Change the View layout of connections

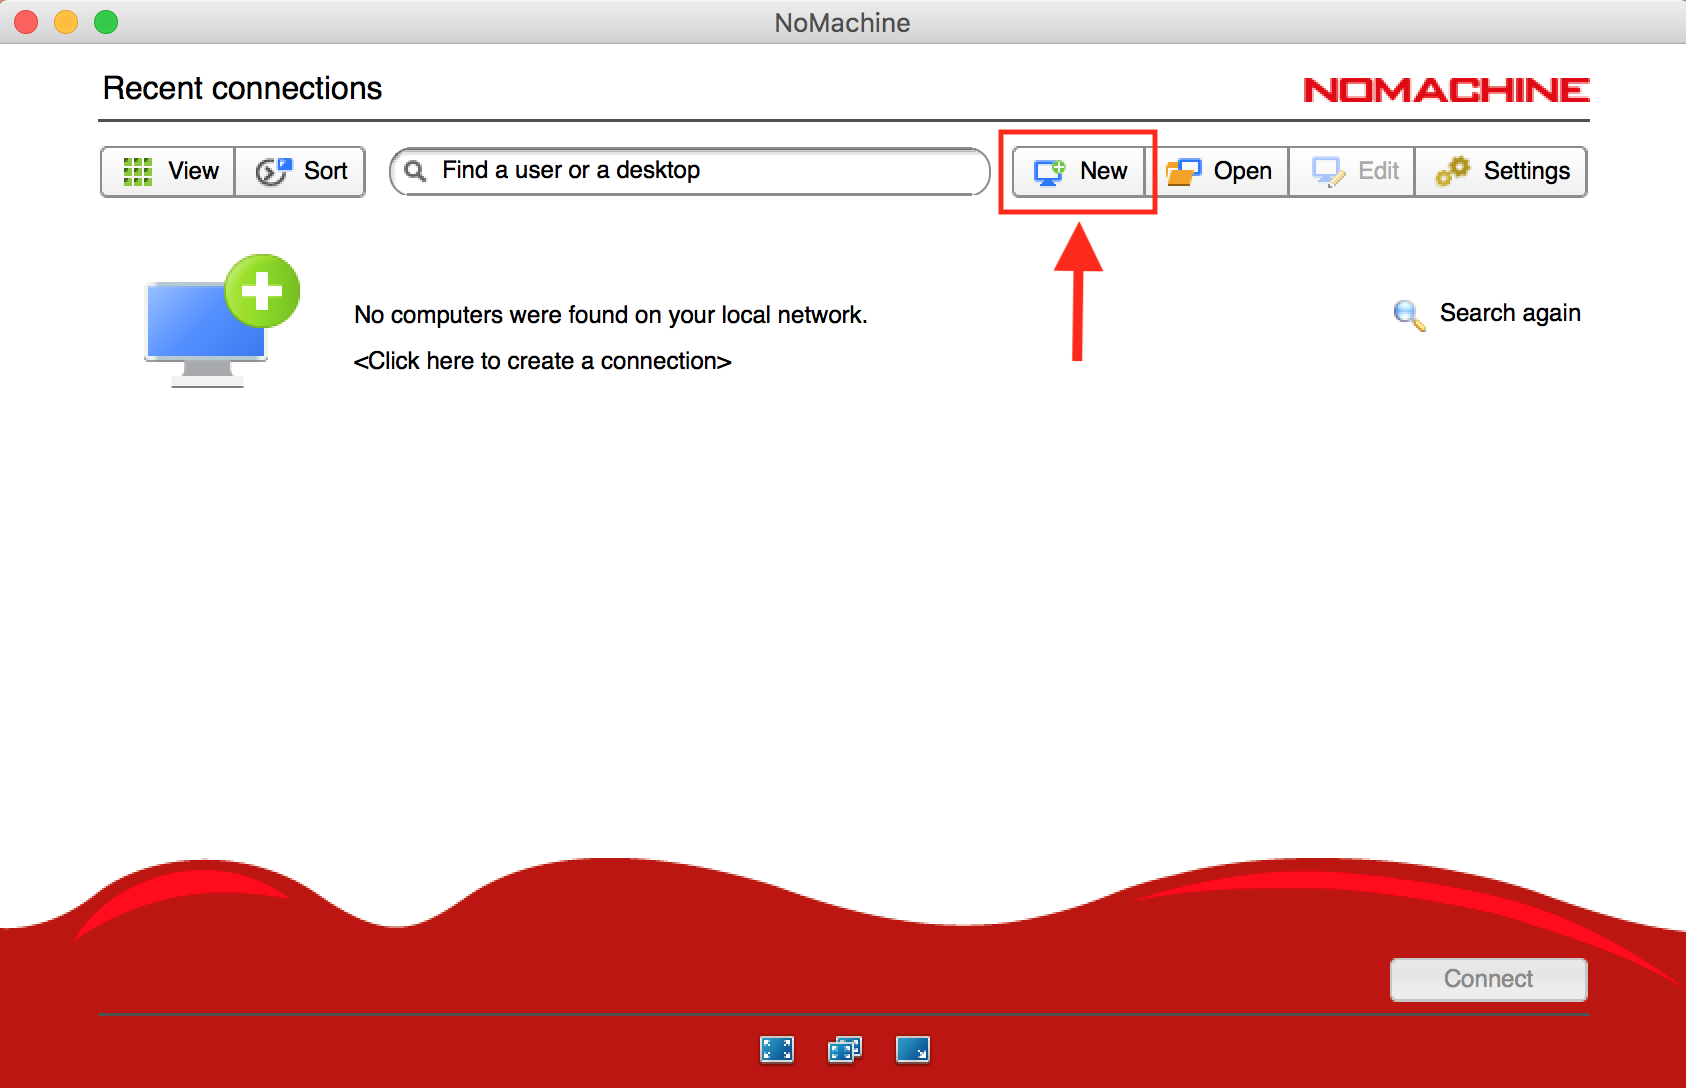click(169, 171)
